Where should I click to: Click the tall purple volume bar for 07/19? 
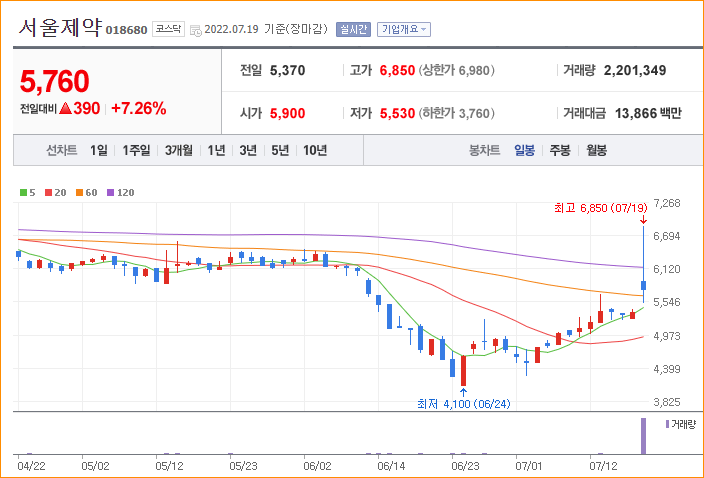click(x=643, y=436)
